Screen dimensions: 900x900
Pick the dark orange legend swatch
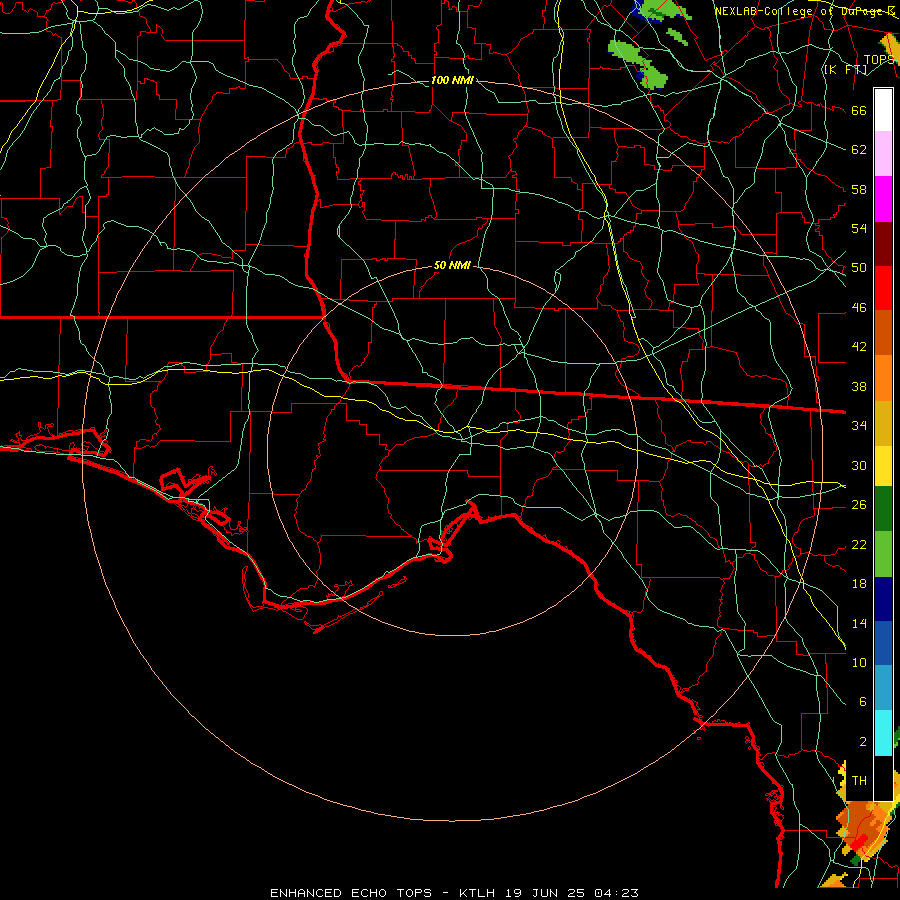[883, 333]
